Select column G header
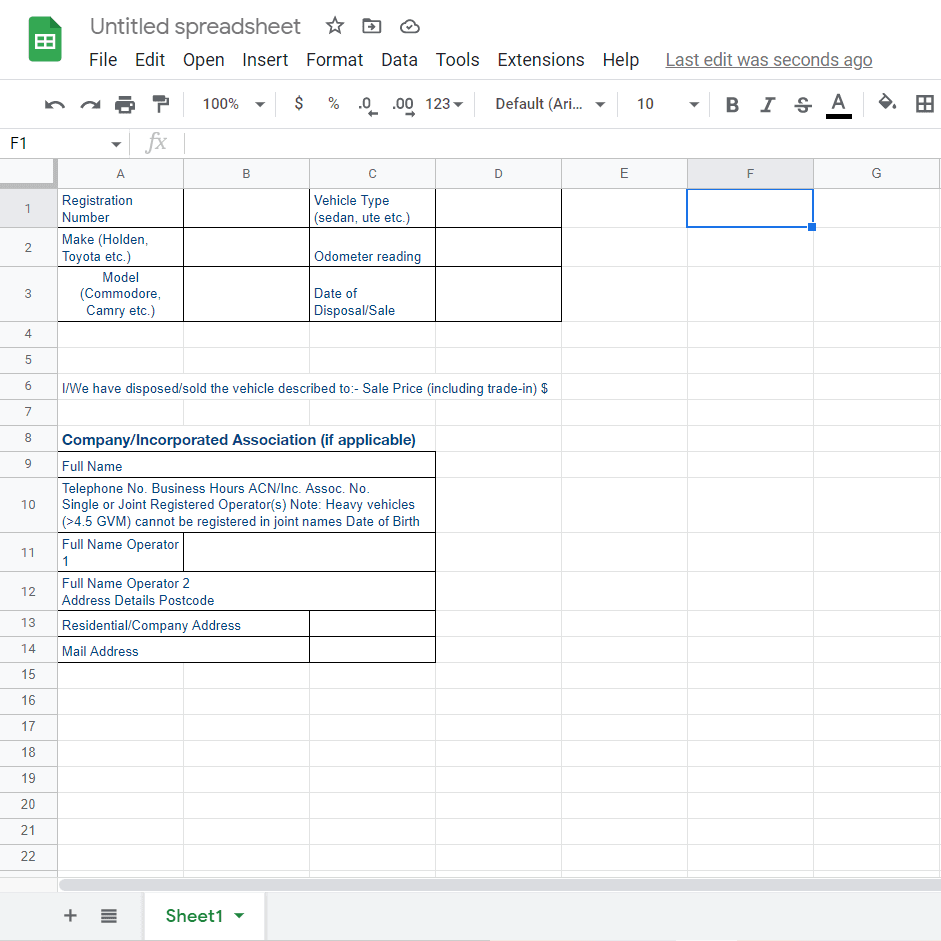941x941 pixels. 877,174
